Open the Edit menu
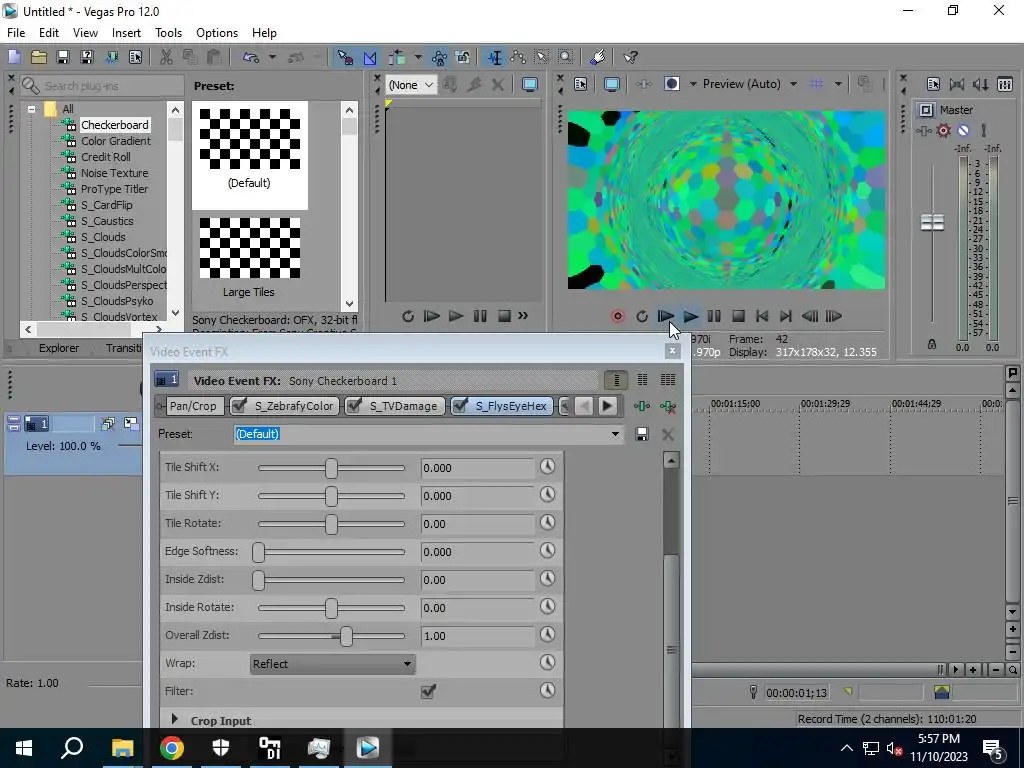1024x768 pixels. [x=49, y=33]
